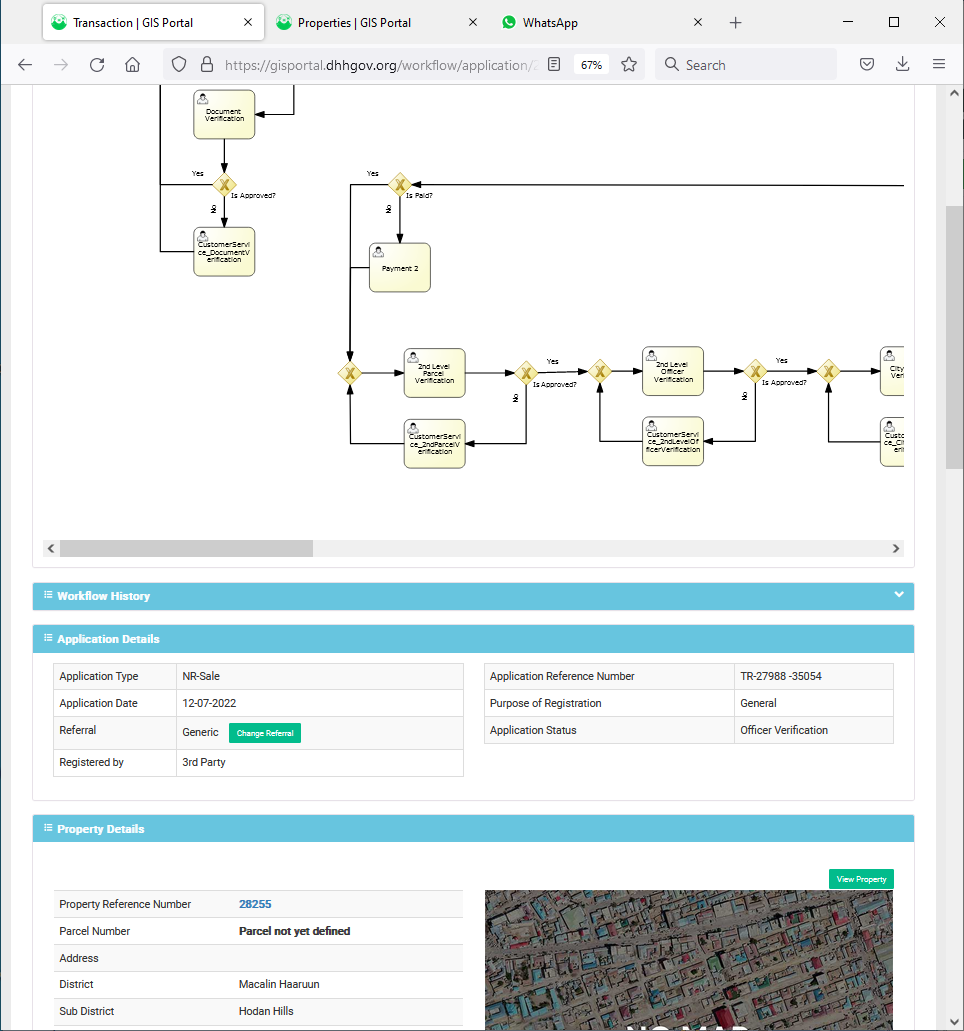Open a new browser tab

(735, 22)
